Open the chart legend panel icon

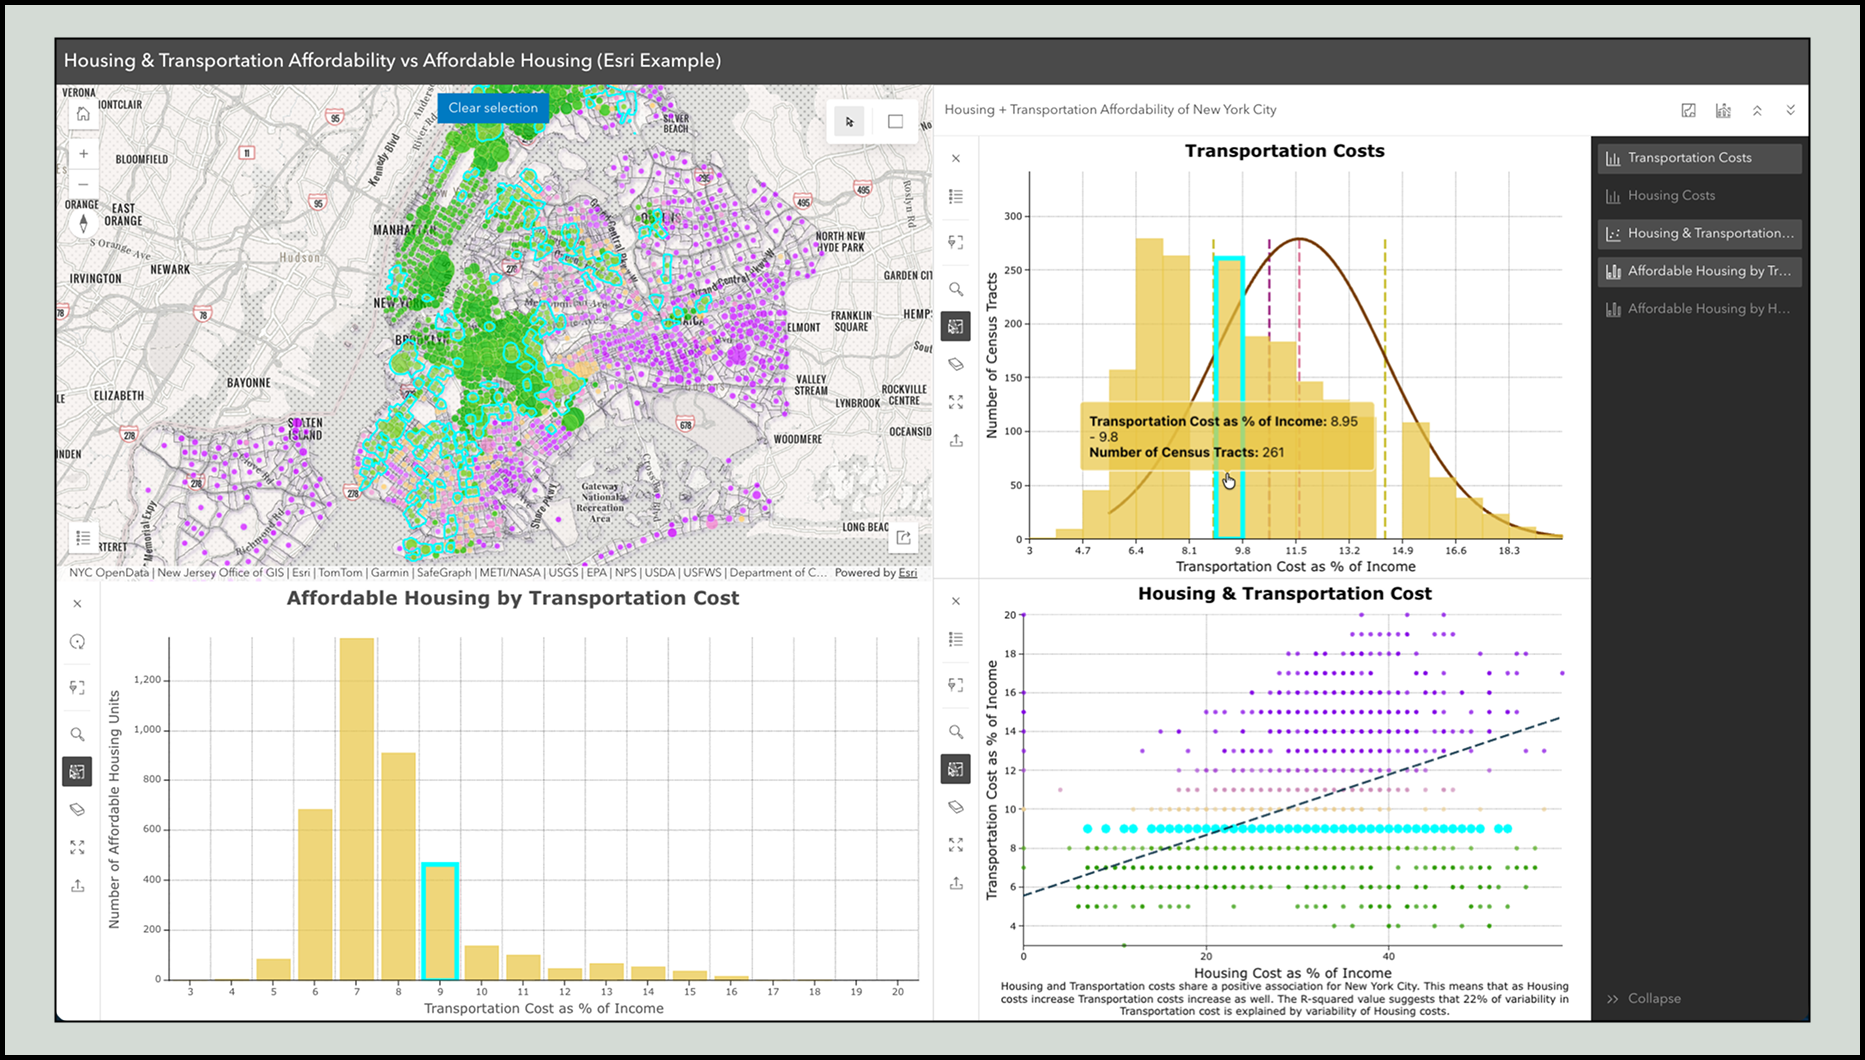(956, 197)
